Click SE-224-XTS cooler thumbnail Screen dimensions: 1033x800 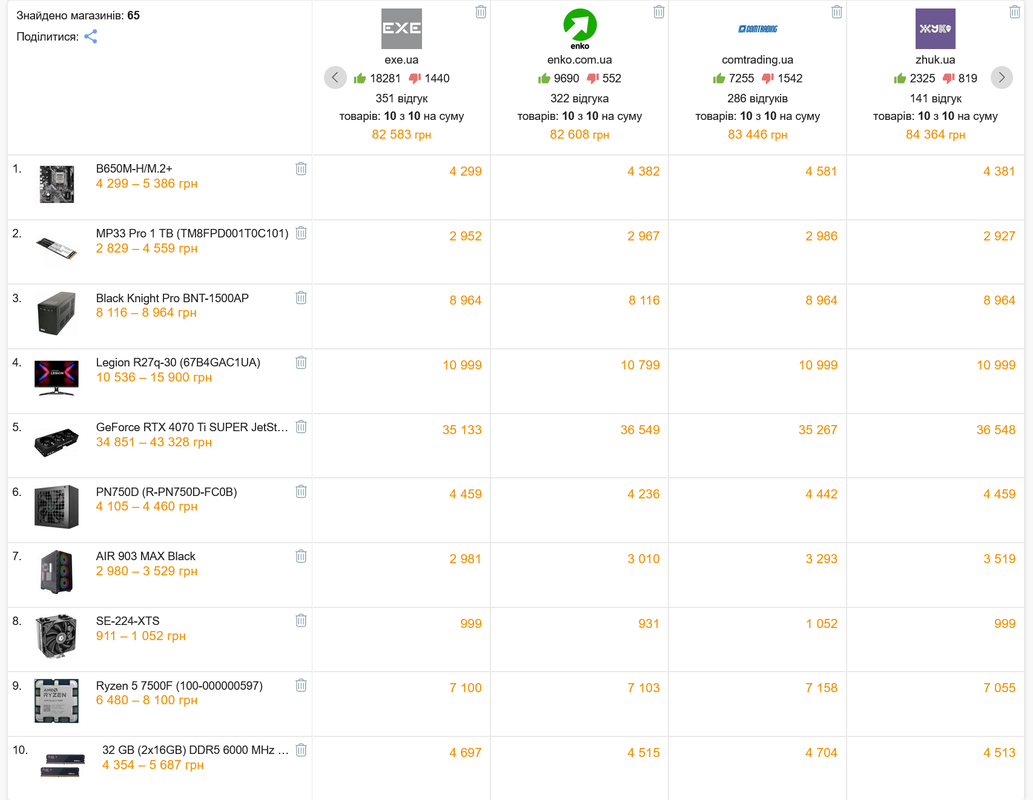[57, 636]
